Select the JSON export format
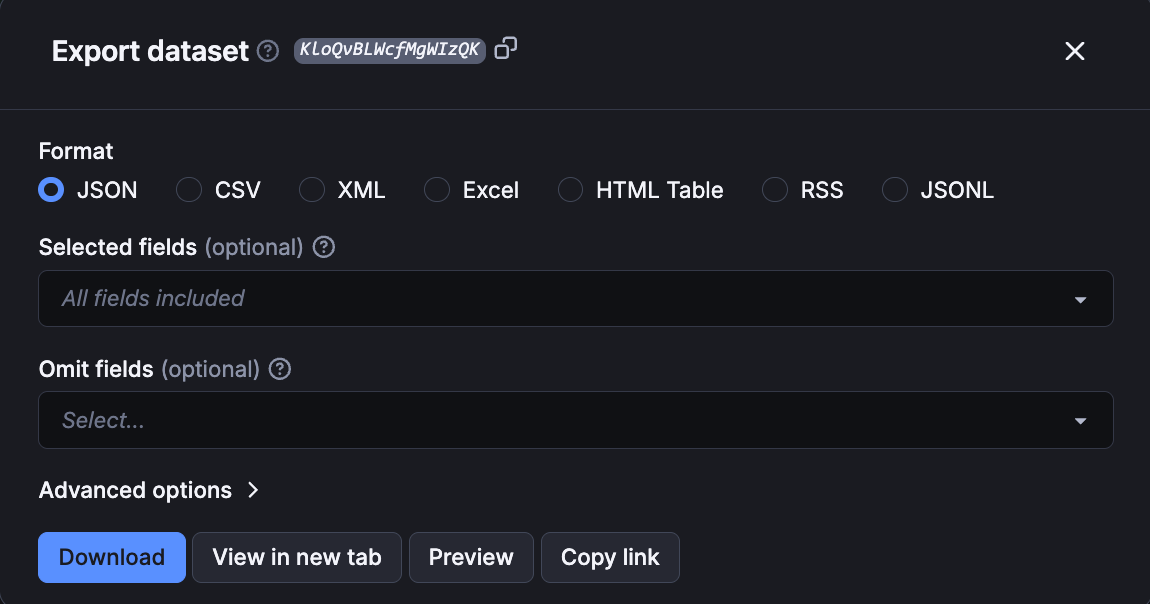The height and width of the screenshot is (604, 1150). [x=51, y=190]
